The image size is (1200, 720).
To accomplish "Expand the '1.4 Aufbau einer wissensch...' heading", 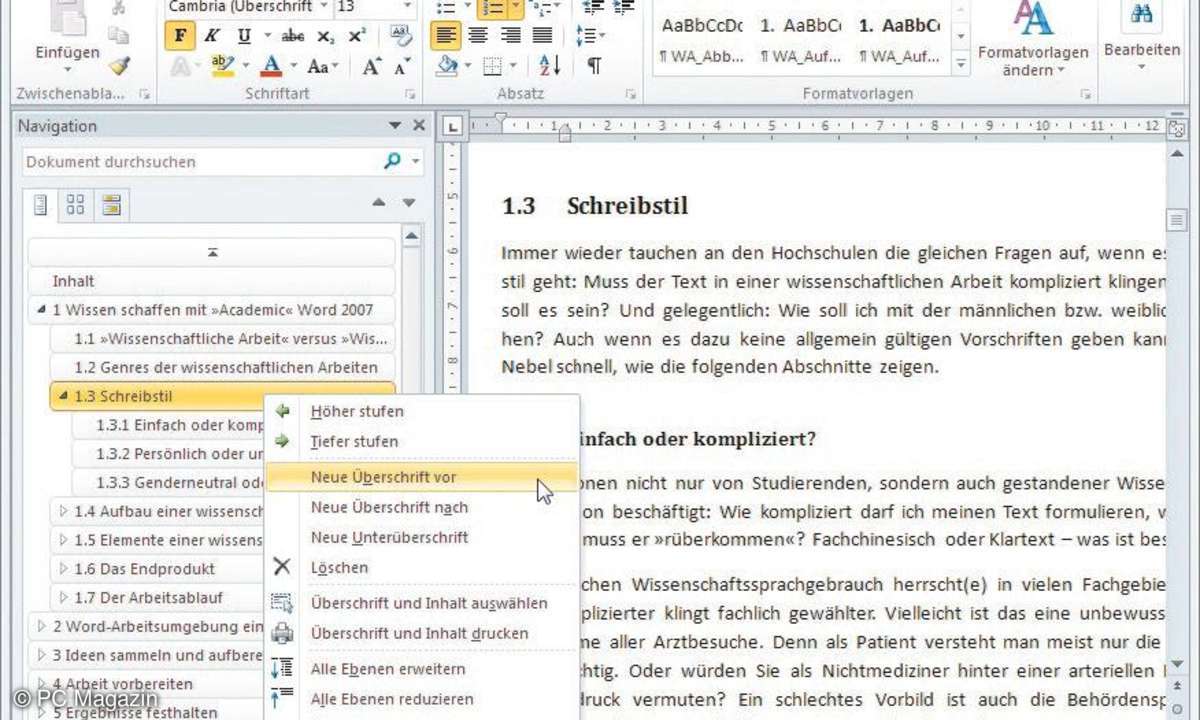I will (x=64, y=512).
